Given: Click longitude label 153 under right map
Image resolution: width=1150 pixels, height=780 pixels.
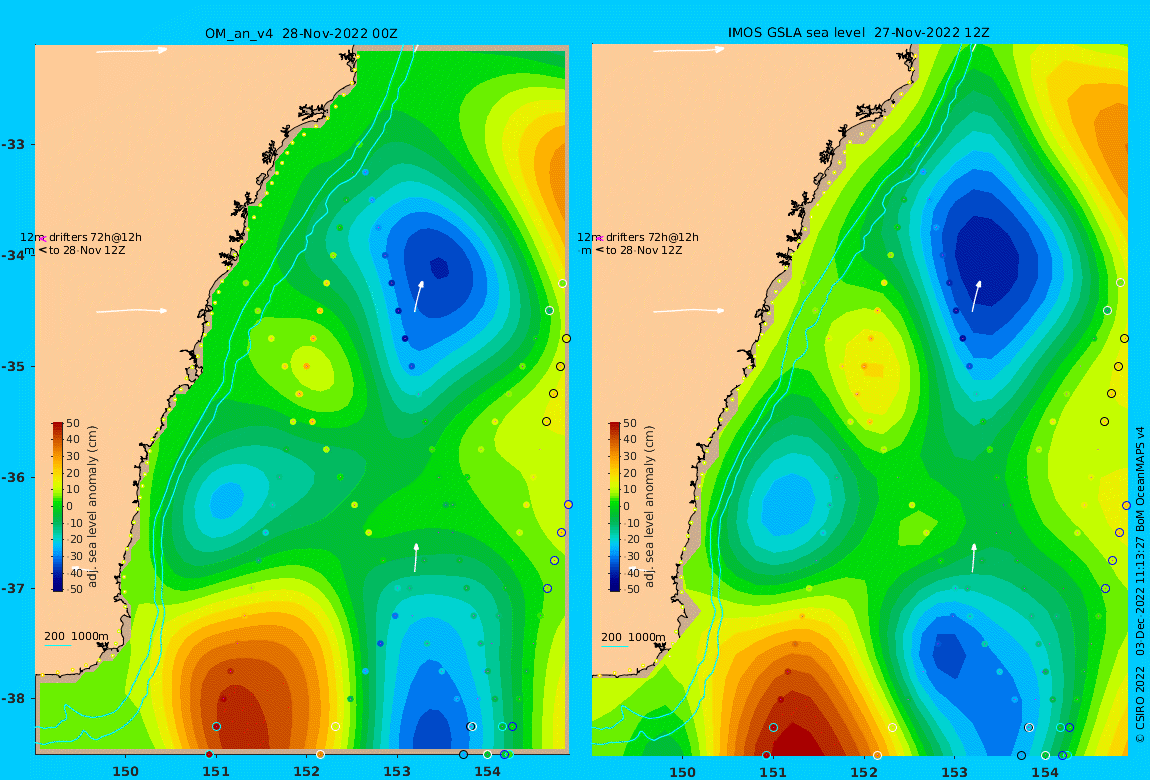Looking at the screenshot, I should [x=954, y=772].
